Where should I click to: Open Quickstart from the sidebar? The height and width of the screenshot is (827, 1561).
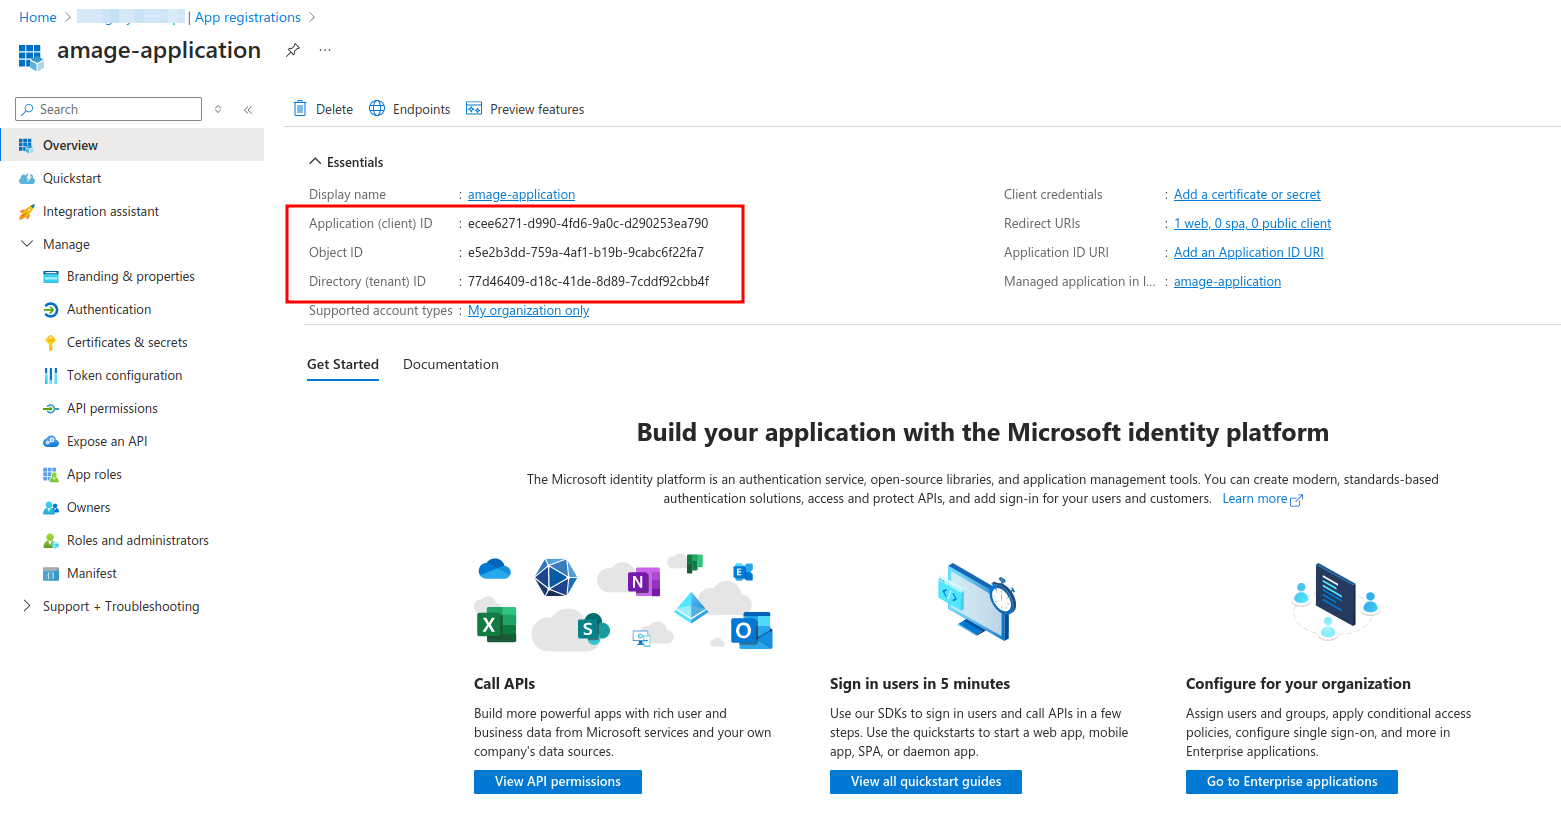pos(72,178)
